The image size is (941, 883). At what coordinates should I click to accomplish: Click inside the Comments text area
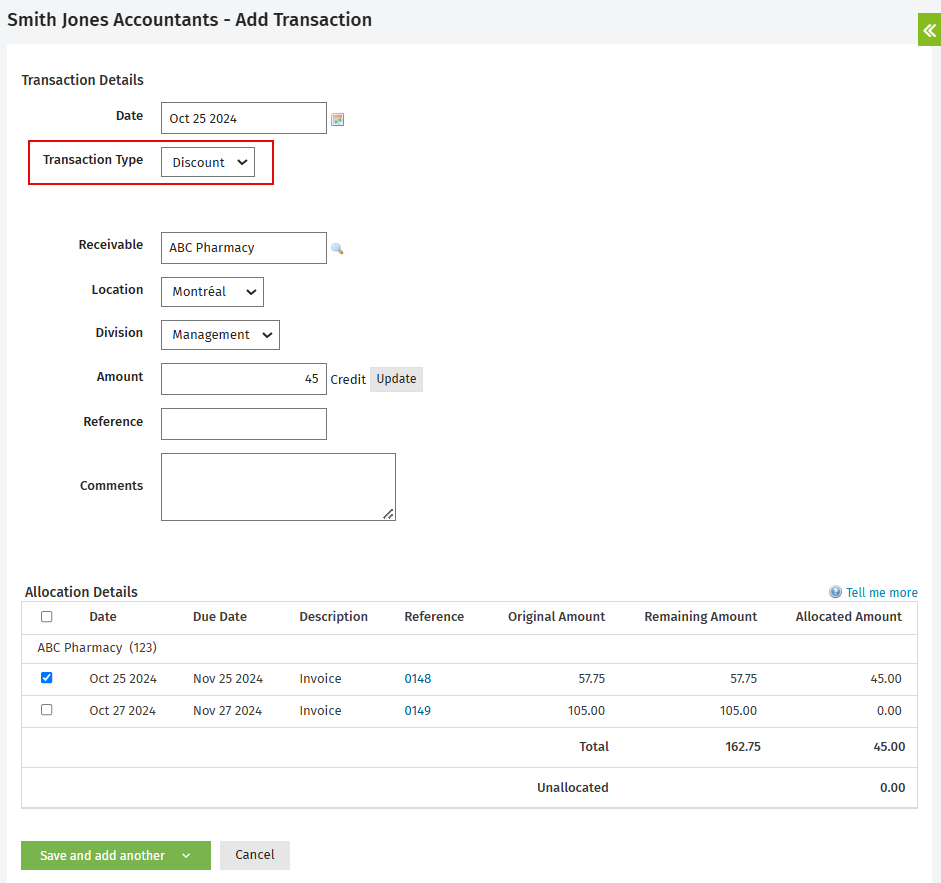[278, 487]
